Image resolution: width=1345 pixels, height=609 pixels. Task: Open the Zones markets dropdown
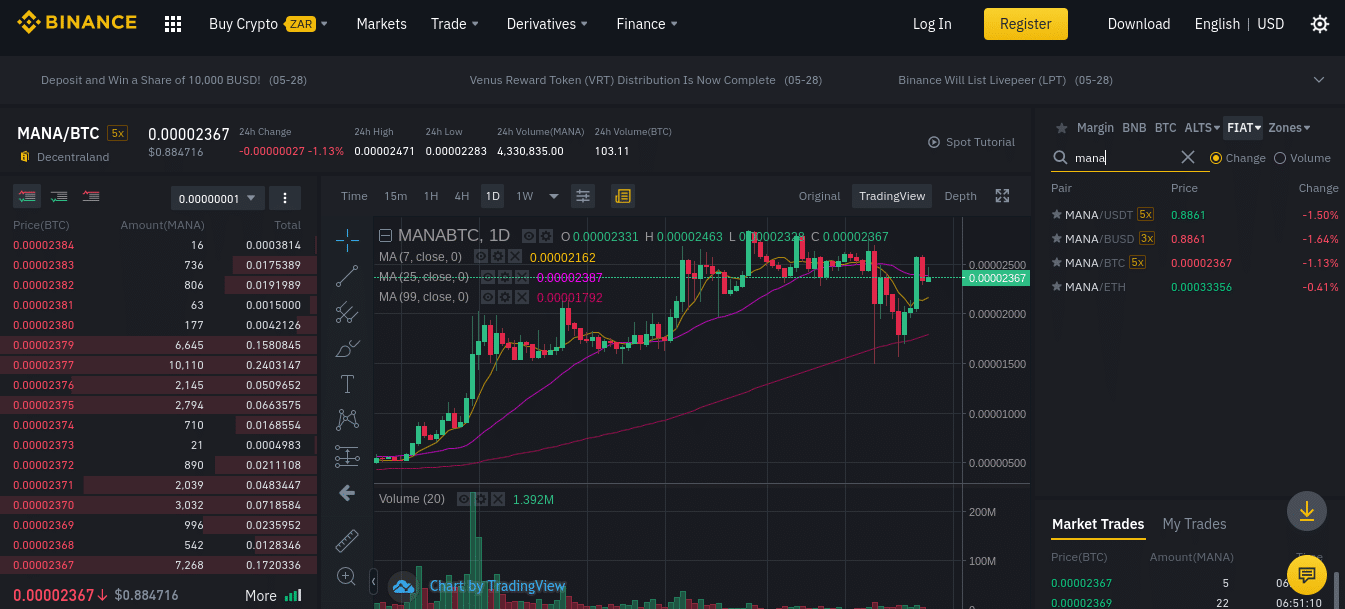click(1289, 128)
